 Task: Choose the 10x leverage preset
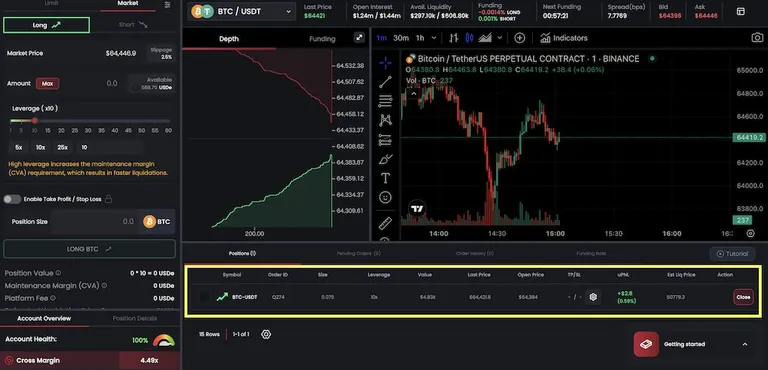[x=40, y=147]
